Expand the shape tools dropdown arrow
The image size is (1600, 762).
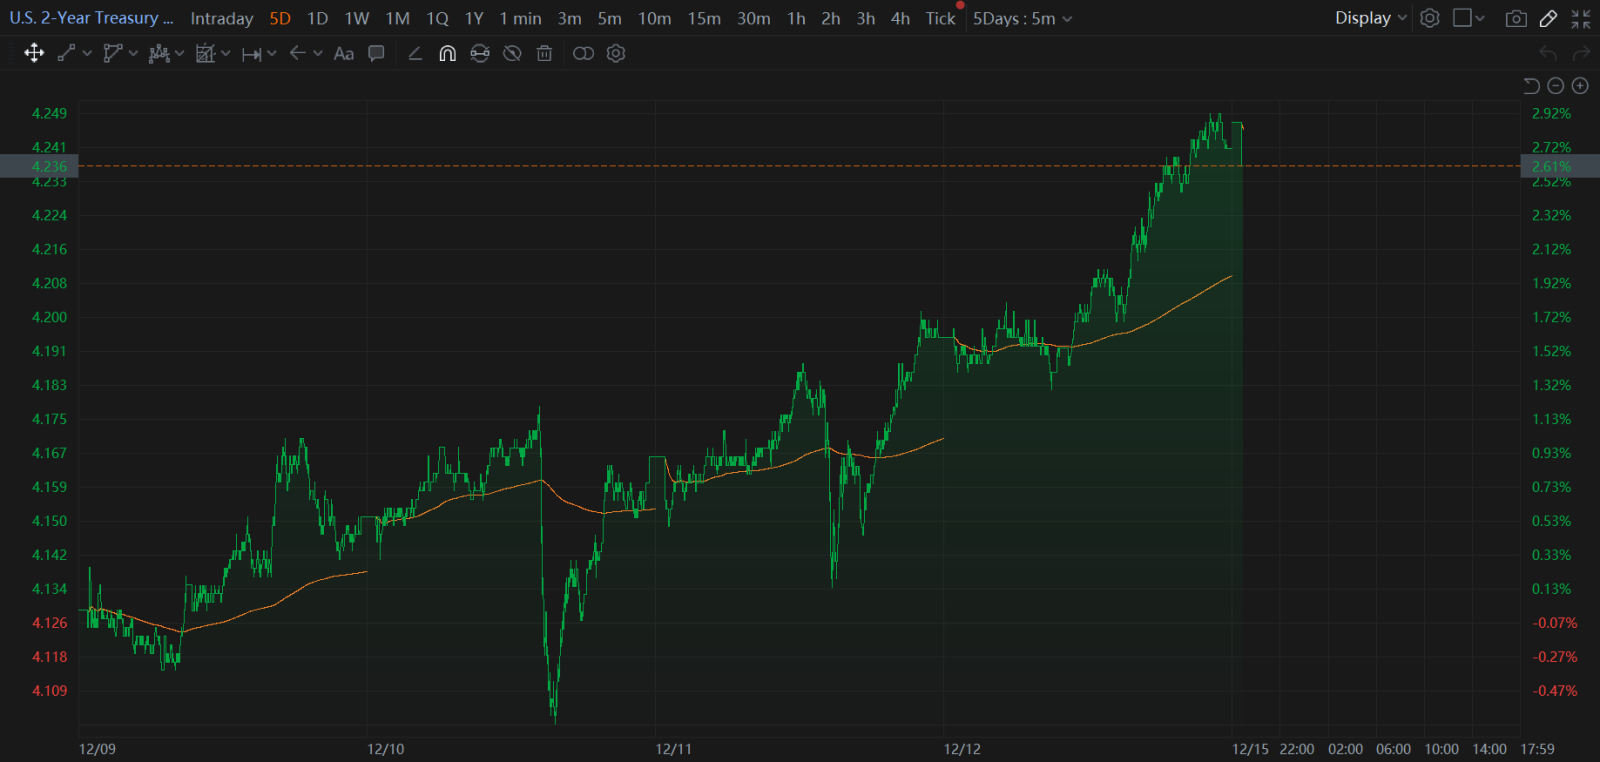click(x=133, y=53)
